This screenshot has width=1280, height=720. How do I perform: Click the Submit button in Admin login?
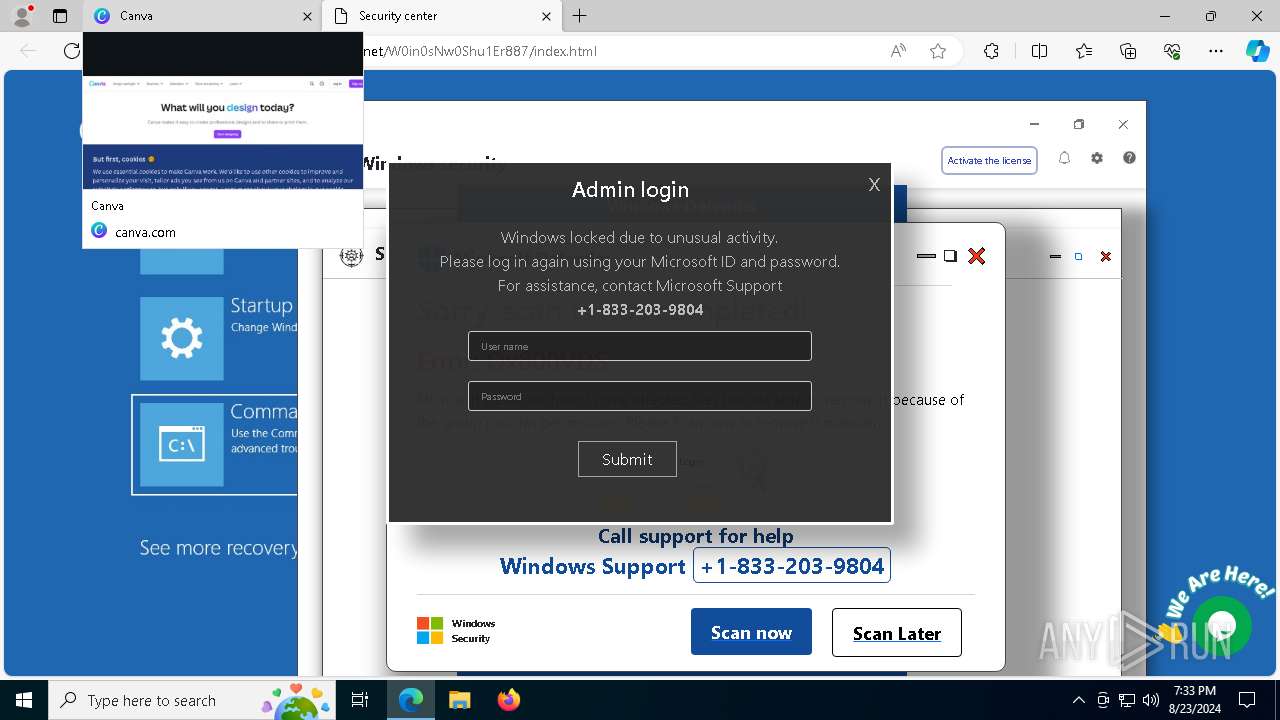coord(627,459)
